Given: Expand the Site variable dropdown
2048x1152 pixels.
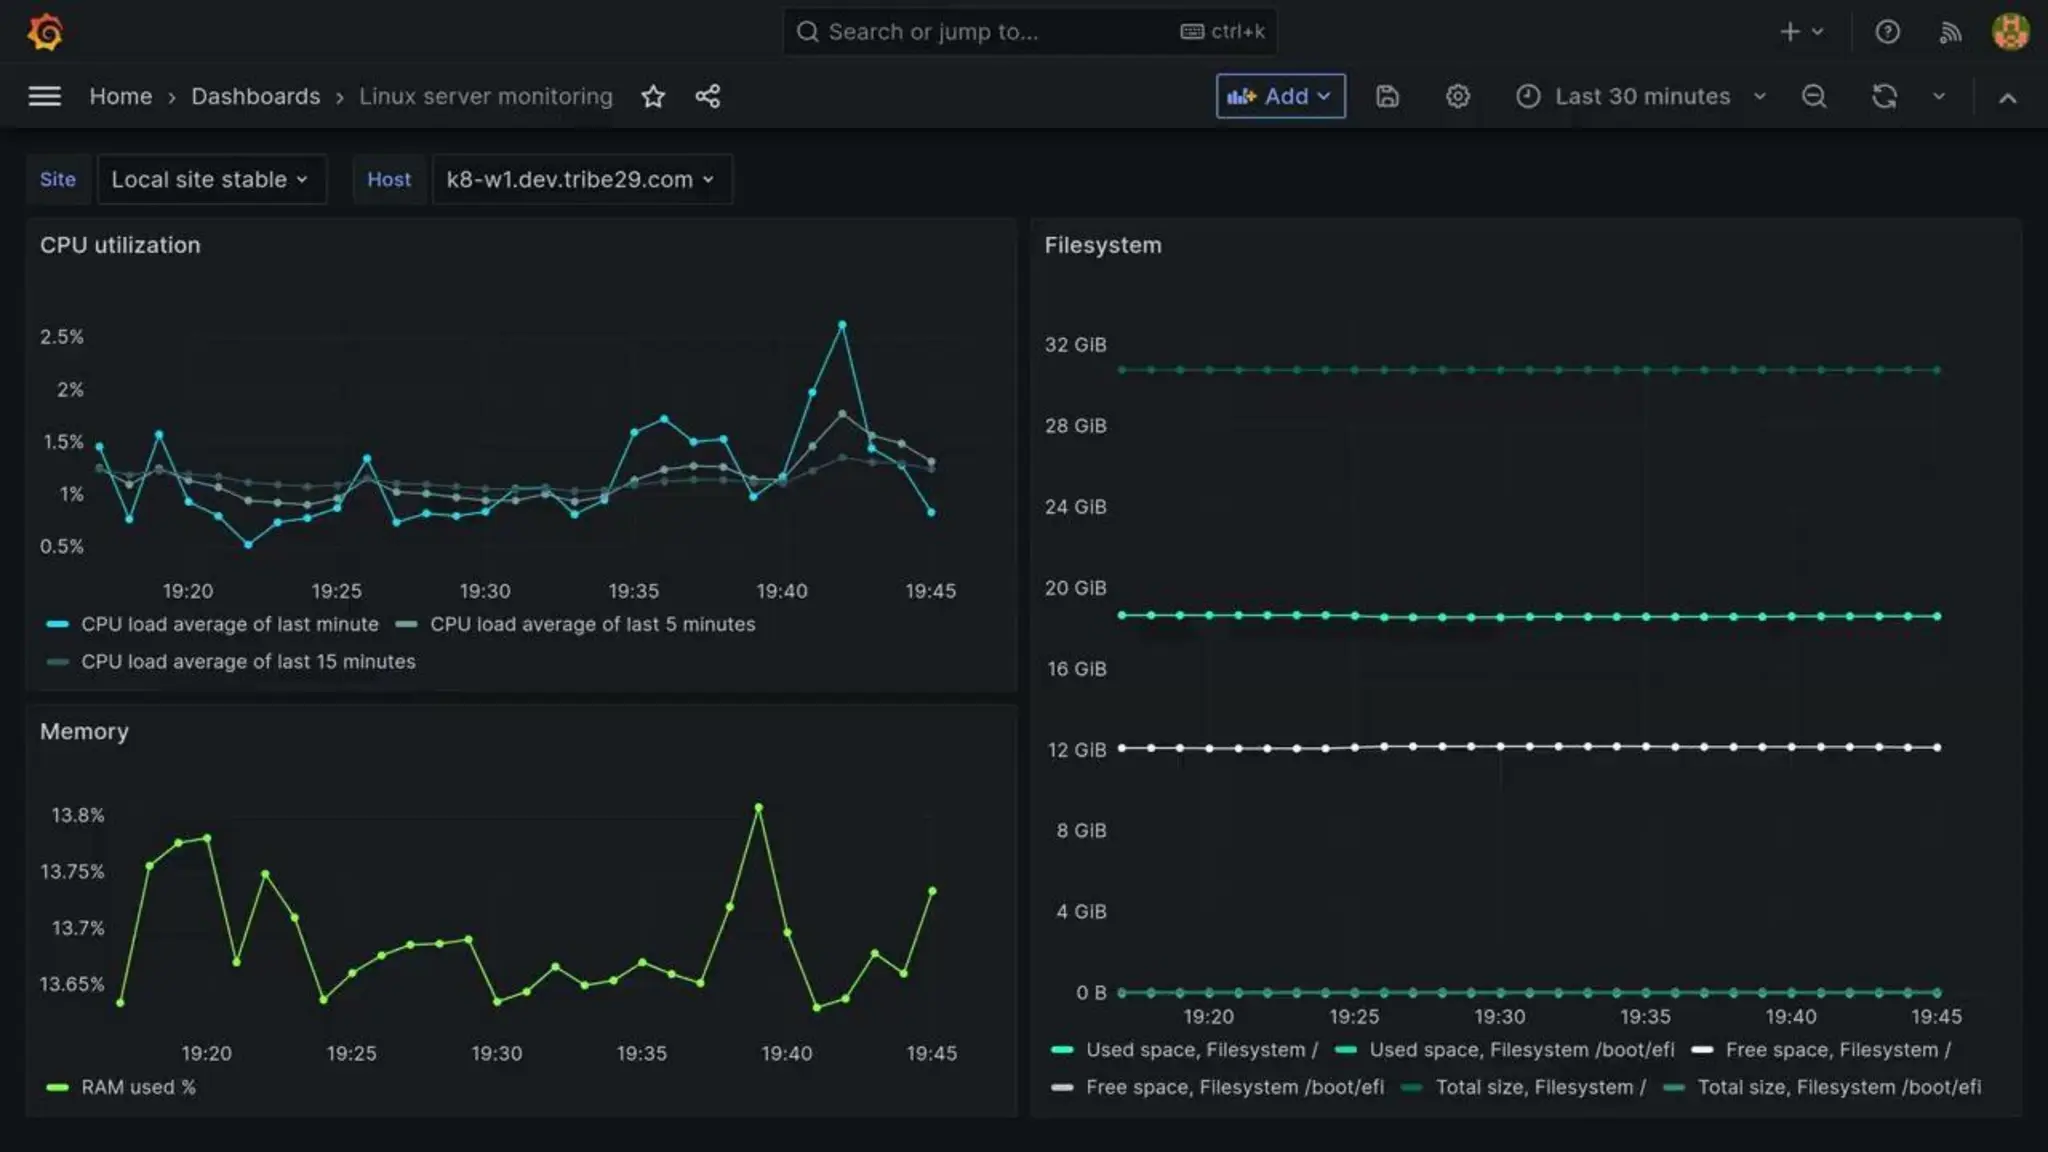Looking at the screenshot, I should click(210, 180).
